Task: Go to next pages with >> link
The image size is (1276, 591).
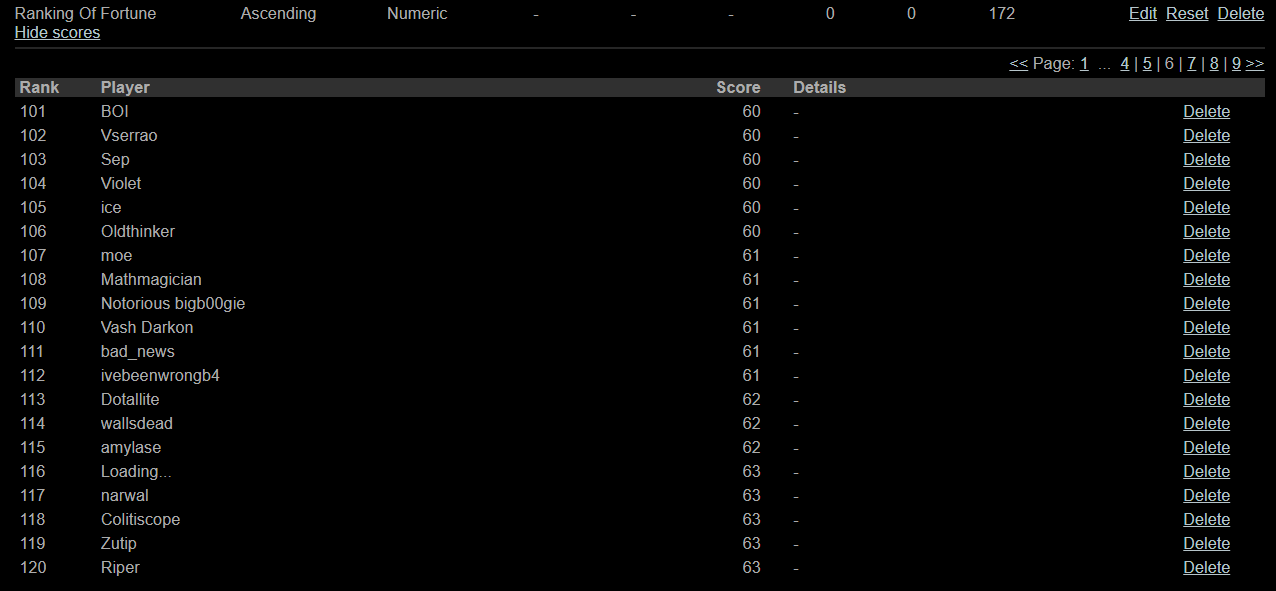Action: coord(1255,64)
